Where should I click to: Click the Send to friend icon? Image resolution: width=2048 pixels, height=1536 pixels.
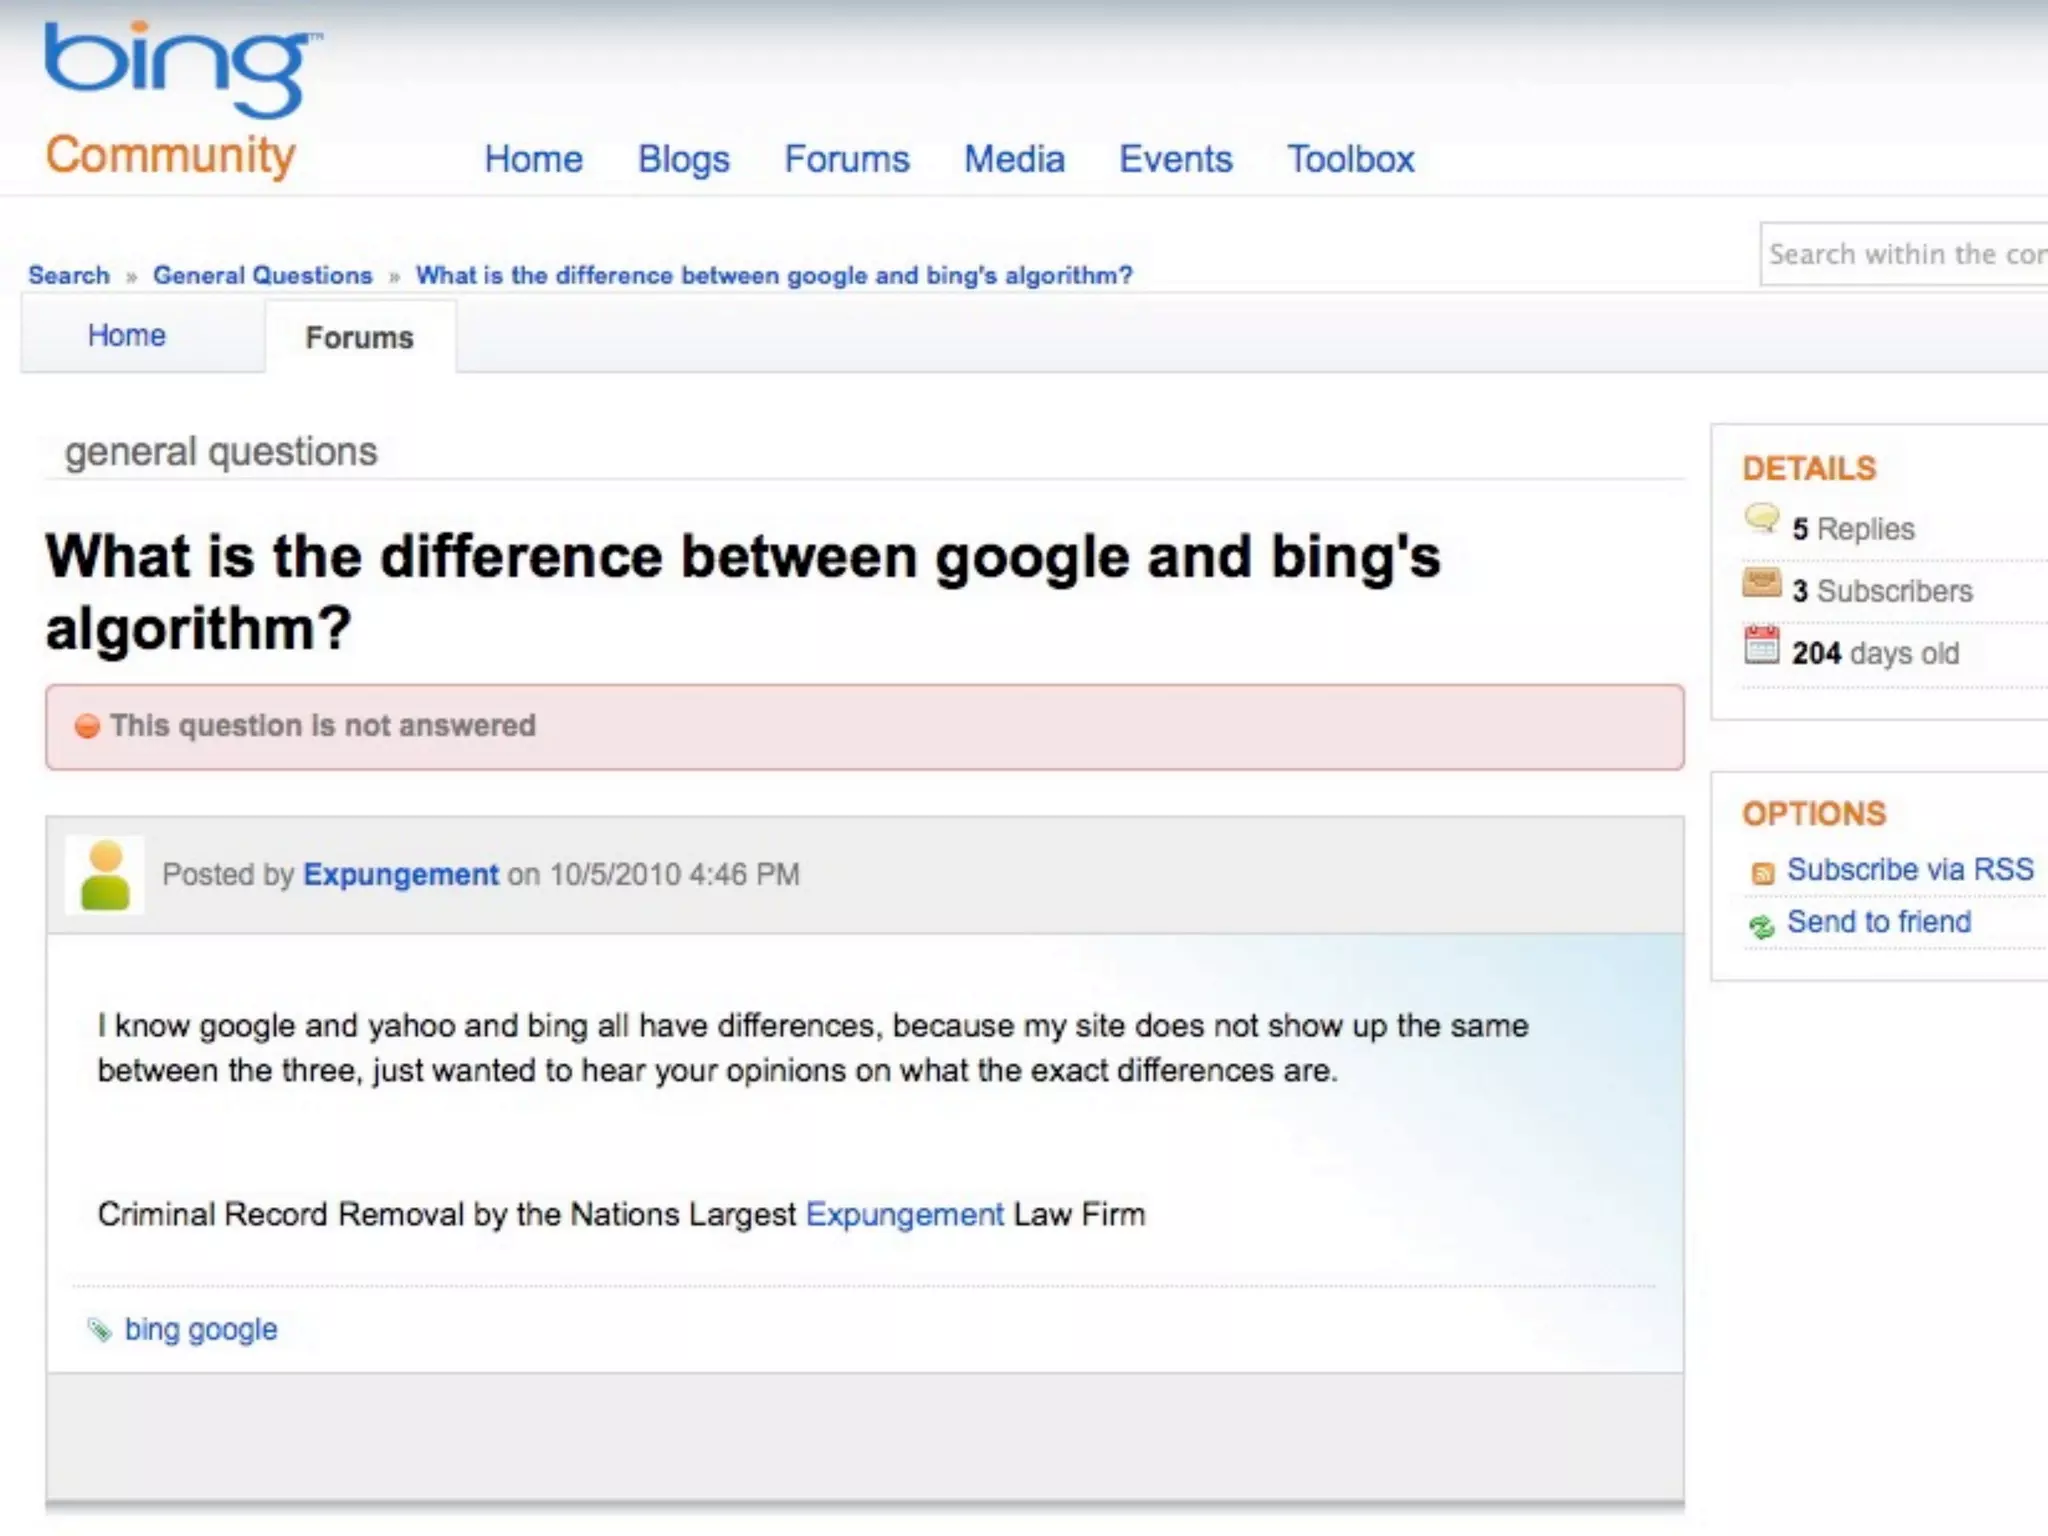(x=1761, y=926)
